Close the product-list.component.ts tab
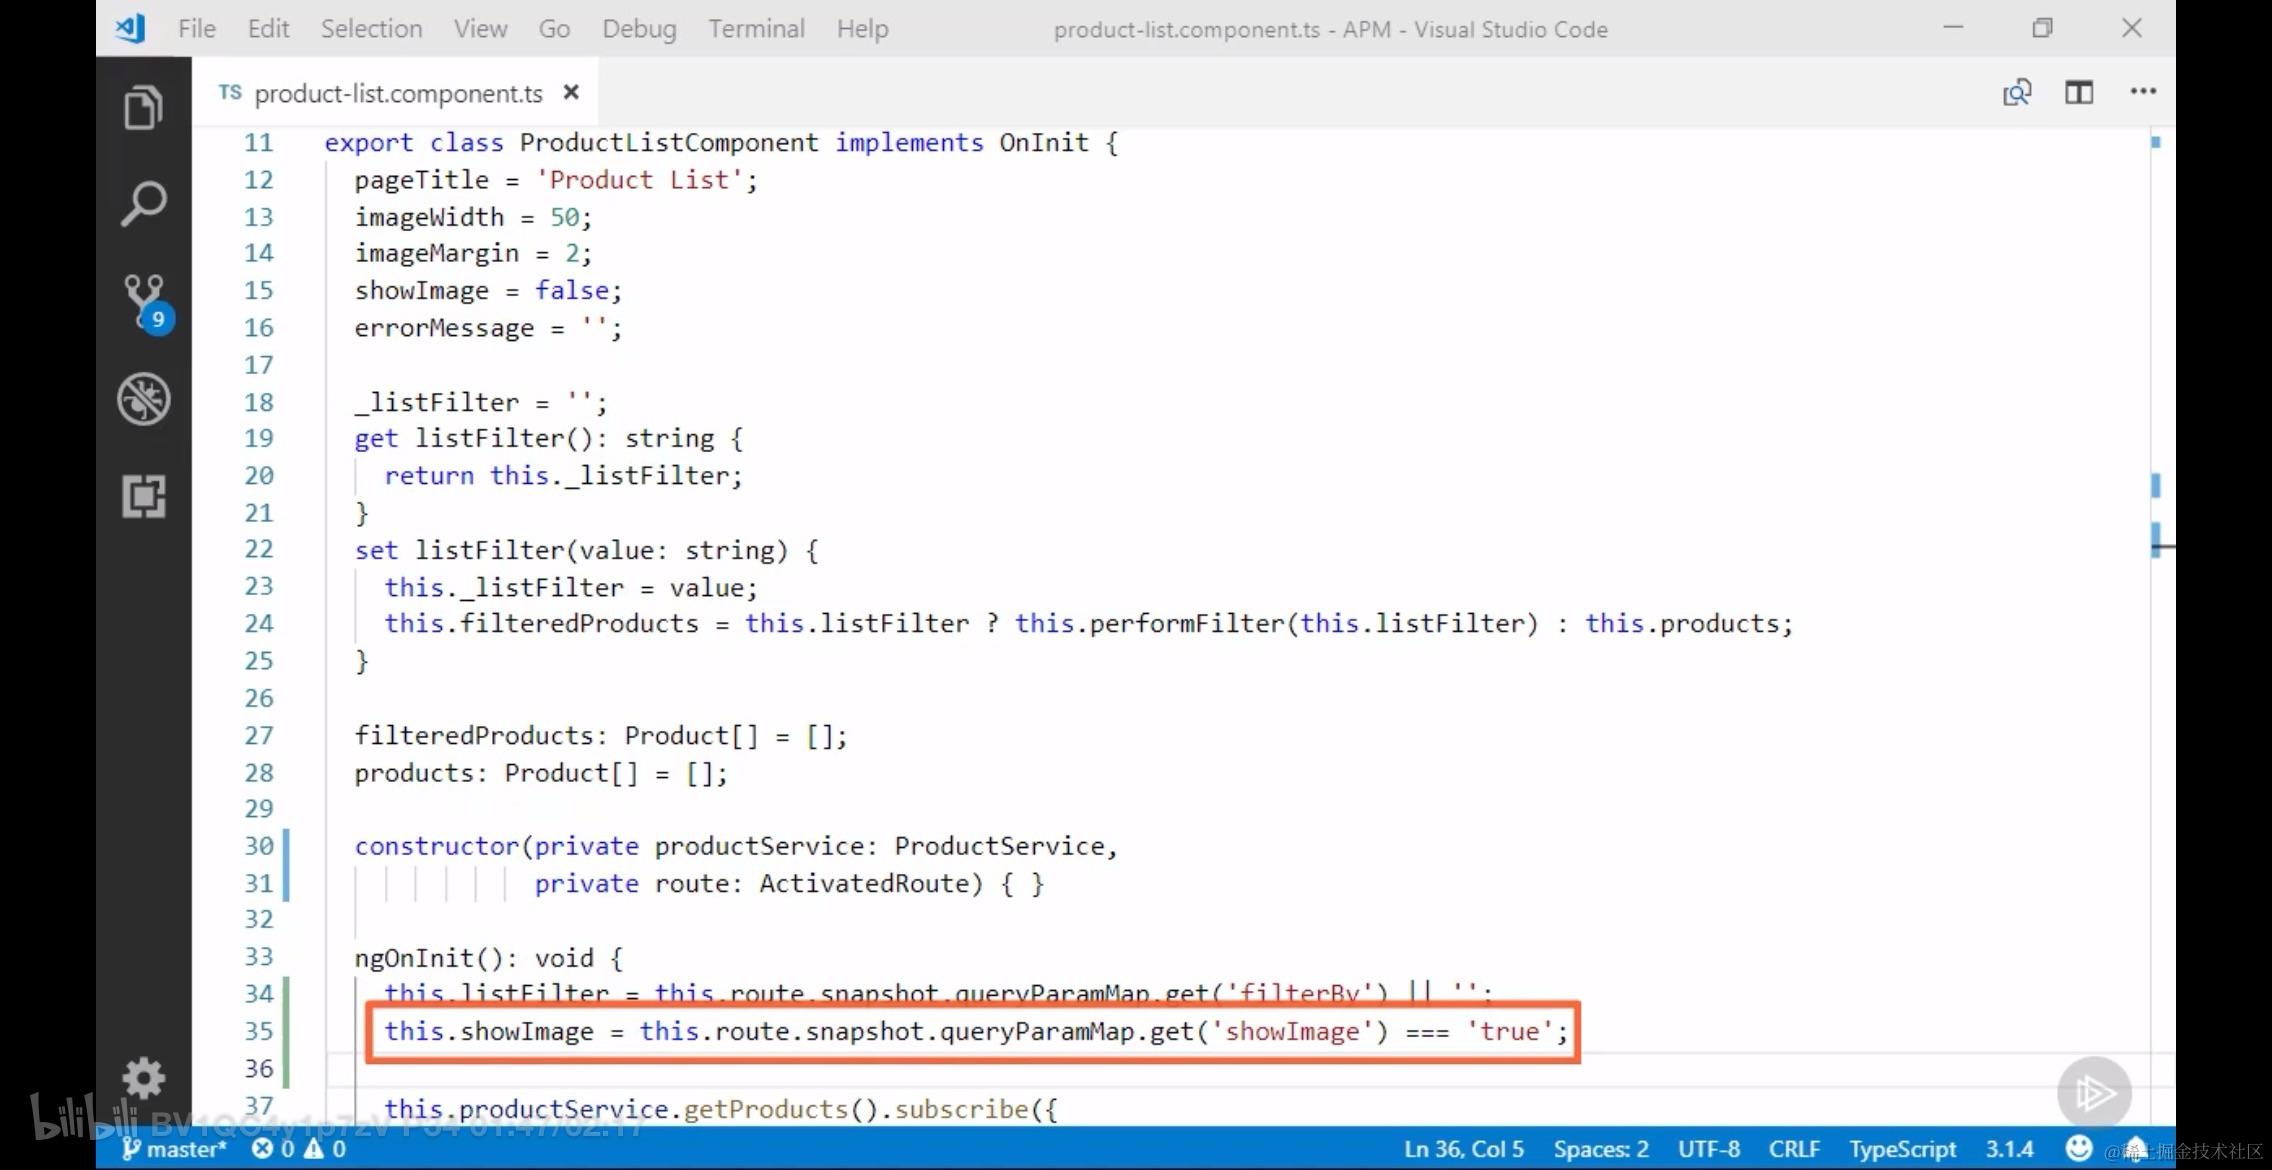The image size is (2272, 1170). [x=571, y=92]
